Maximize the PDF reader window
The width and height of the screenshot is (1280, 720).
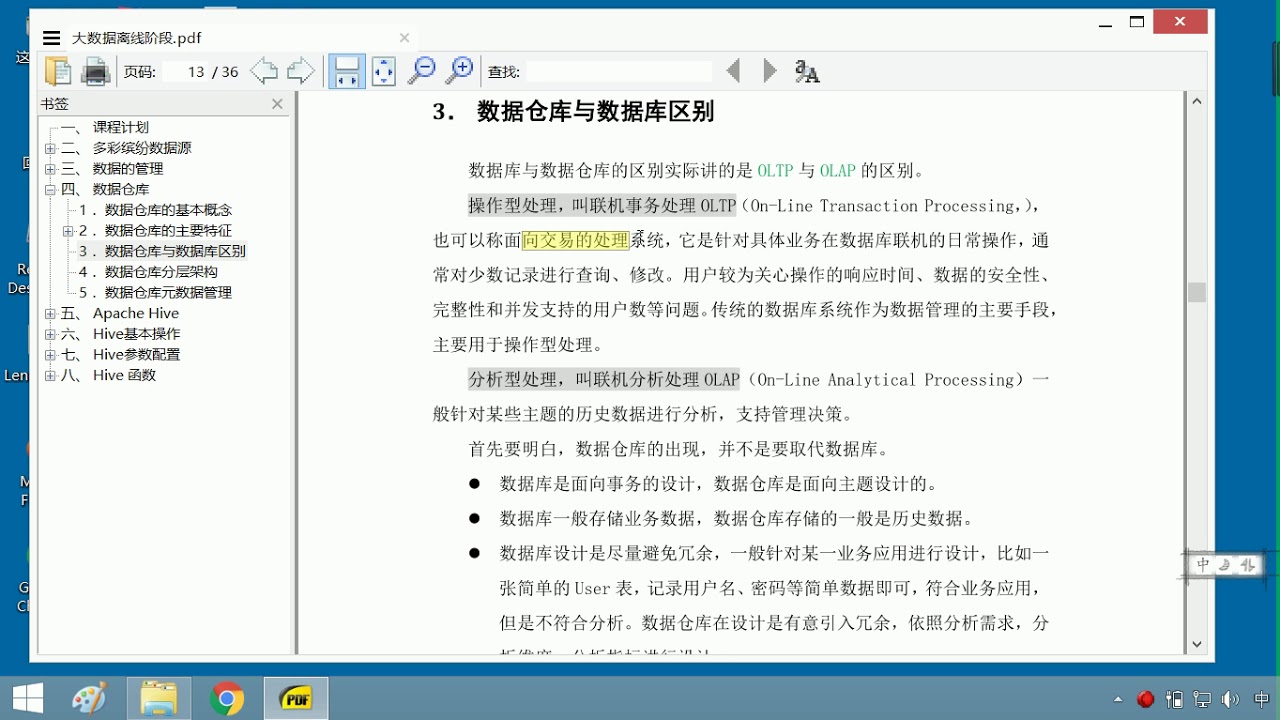point(1136,22)
